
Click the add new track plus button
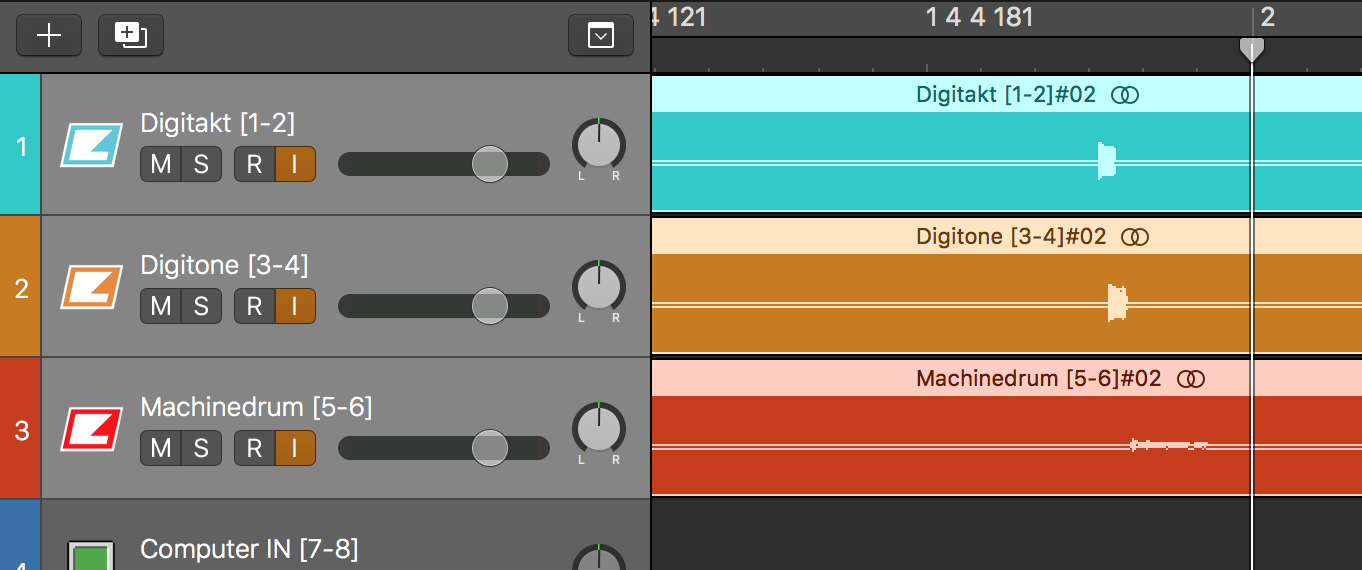pos(48,36)
